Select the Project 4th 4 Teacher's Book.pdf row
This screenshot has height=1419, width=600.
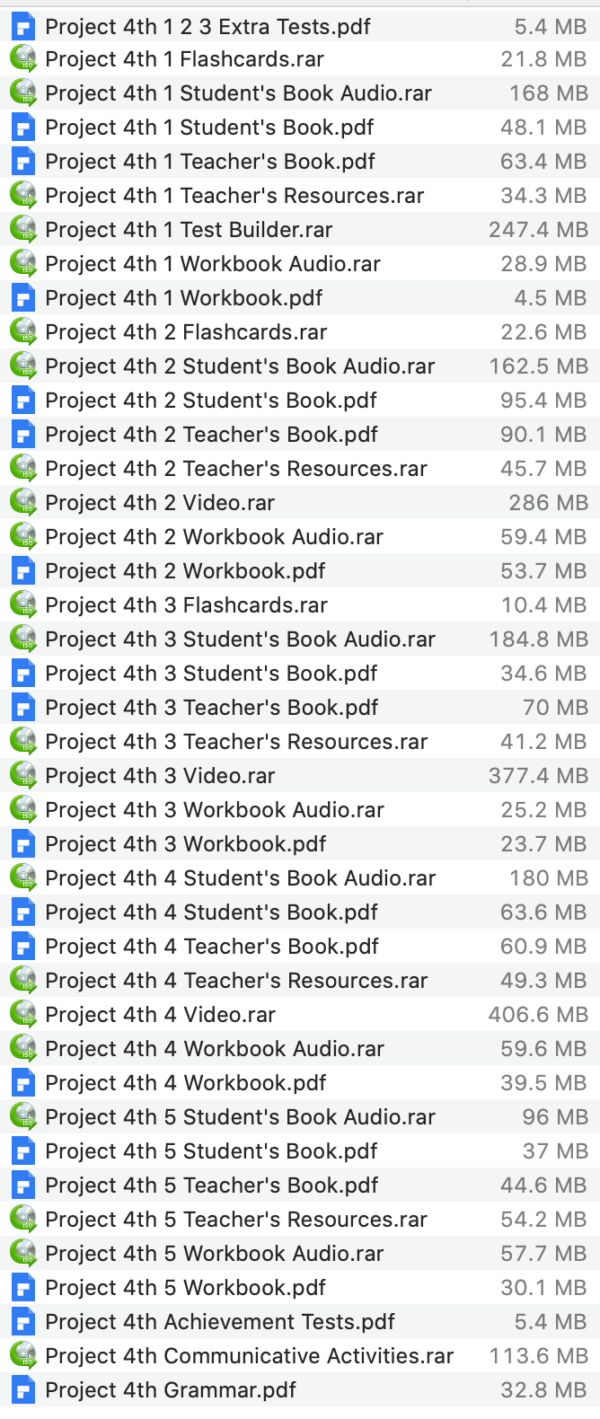click(211, 946)
